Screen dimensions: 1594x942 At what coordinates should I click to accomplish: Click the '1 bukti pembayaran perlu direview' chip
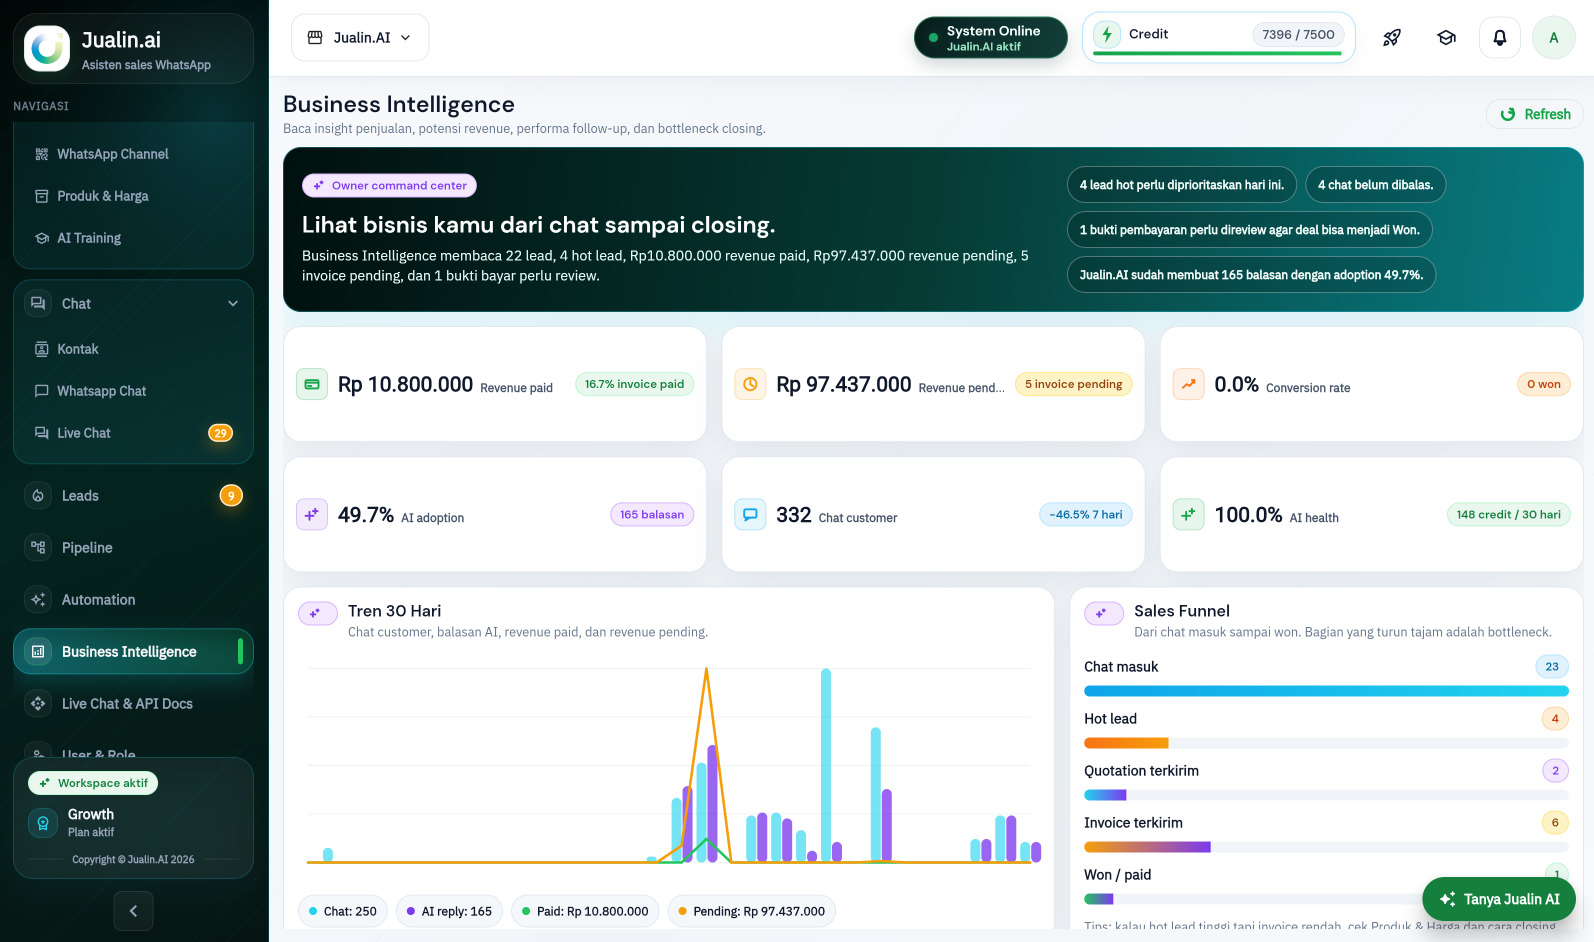click(x=1250, y=230)
